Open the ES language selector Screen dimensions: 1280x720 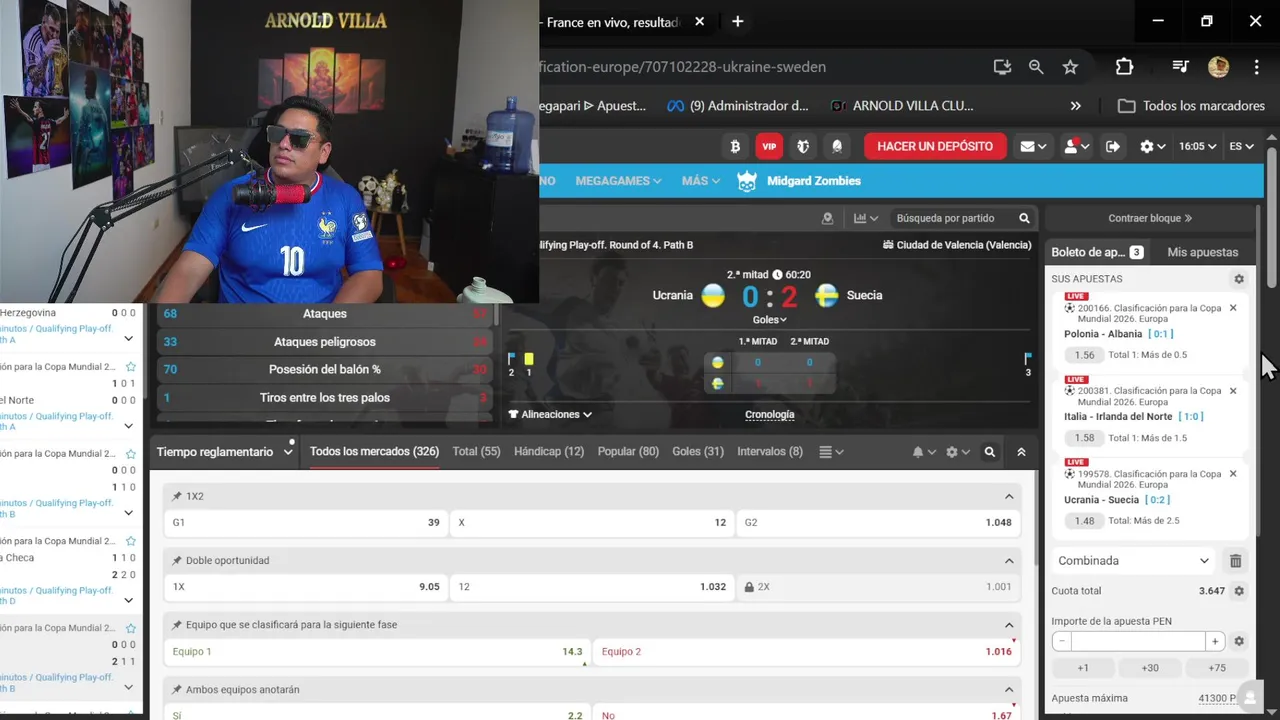tap(1241, 146)
